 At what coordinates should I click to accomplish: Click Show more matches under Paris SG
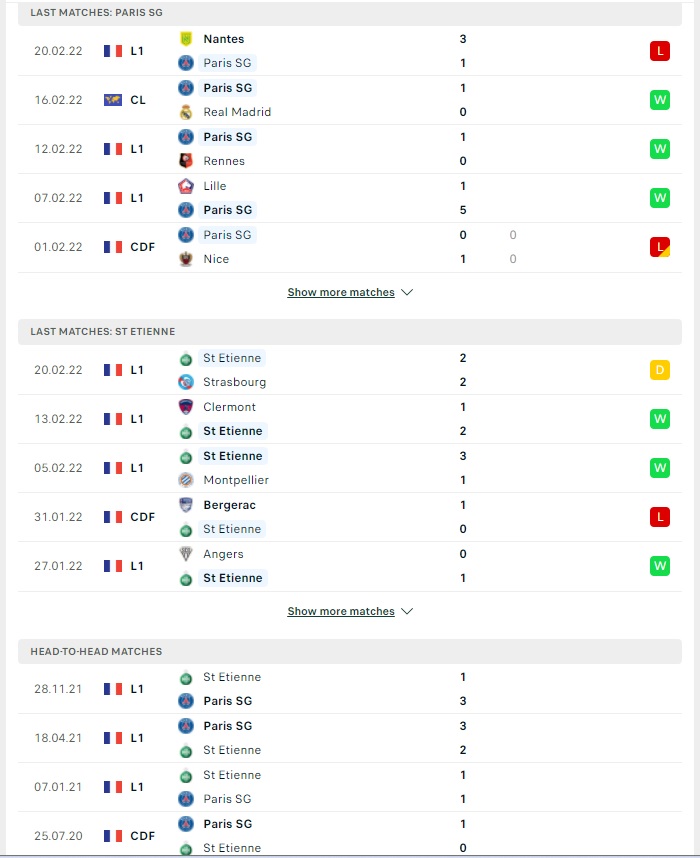pos(341,292)
